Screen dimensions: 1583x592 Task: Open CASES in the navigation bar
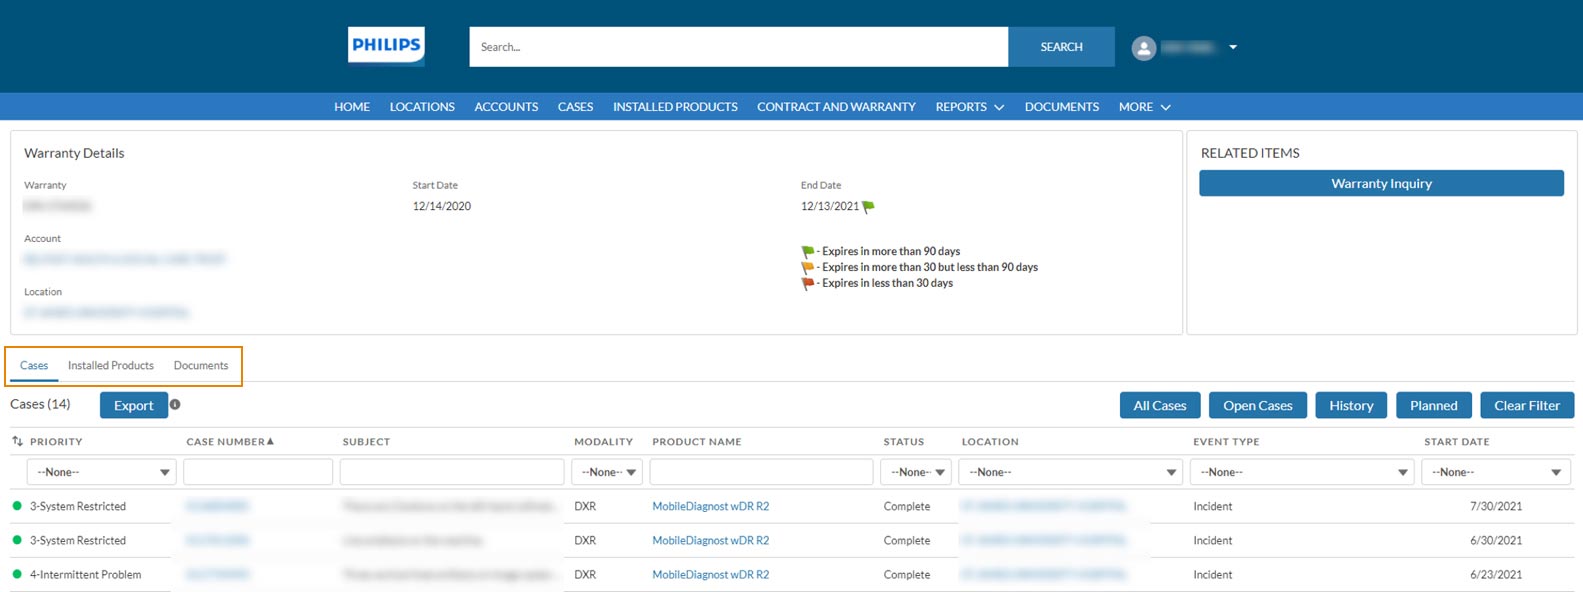(x=575, y=107)
